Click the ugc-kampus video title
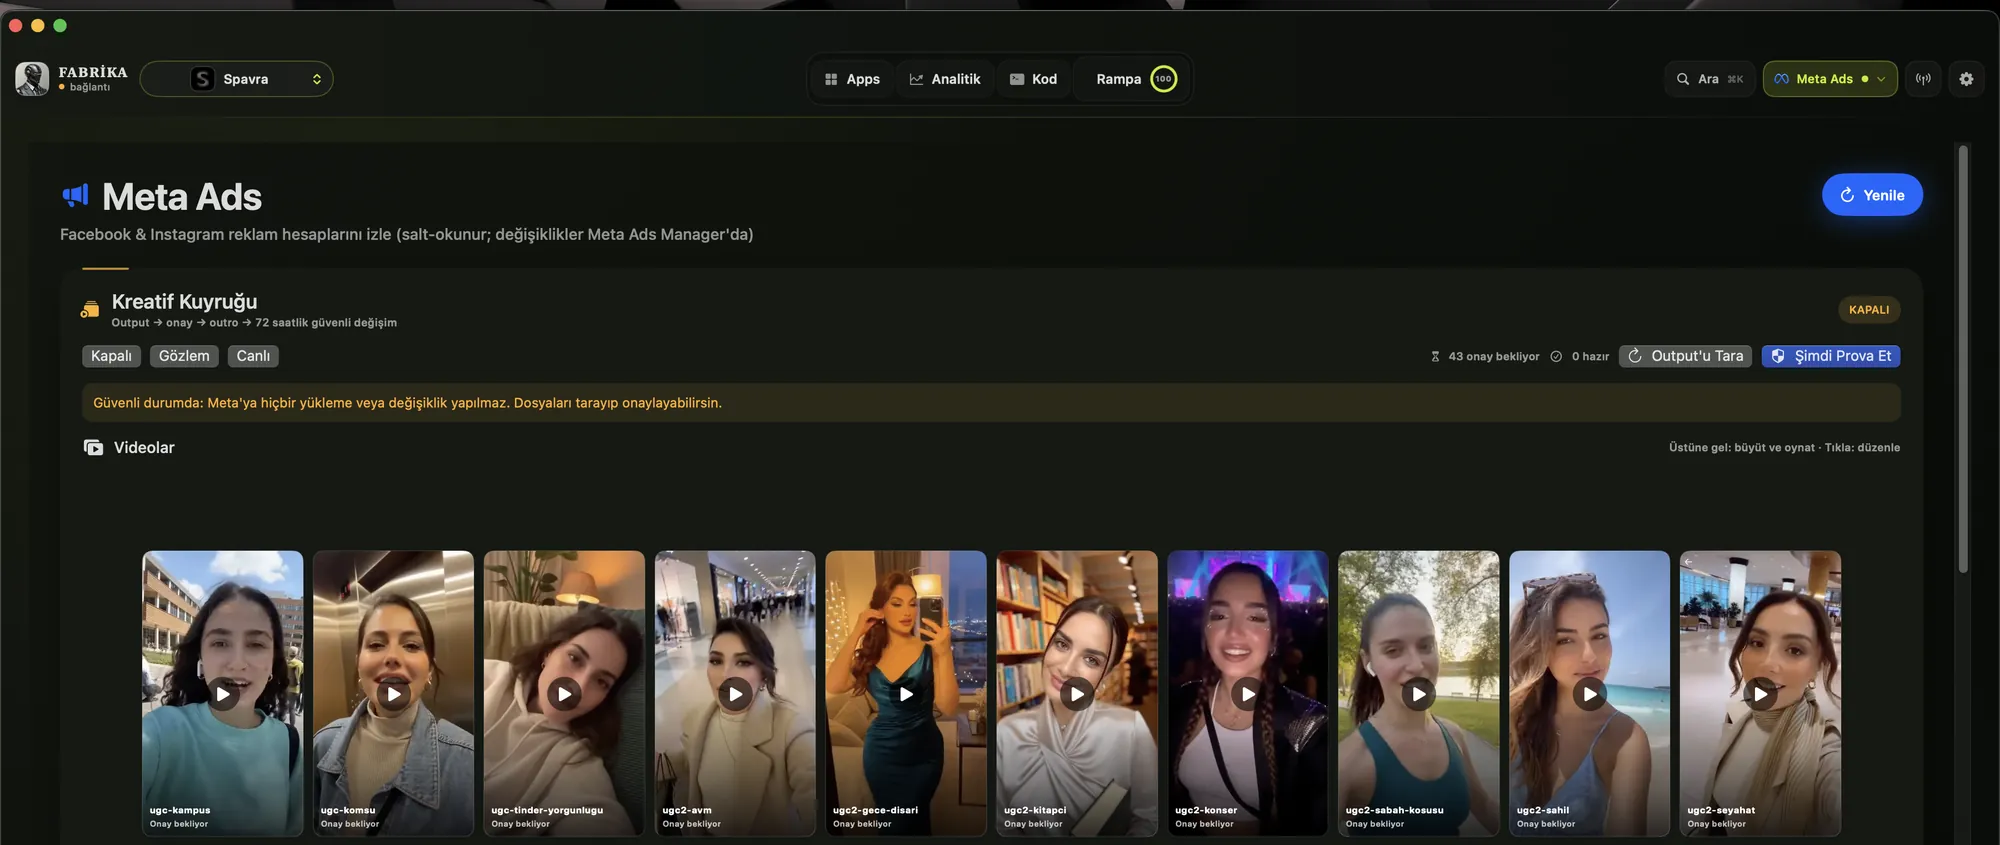Image resolution: width=2000 pixels, height=845 pixels. click(x=180, y=810)
